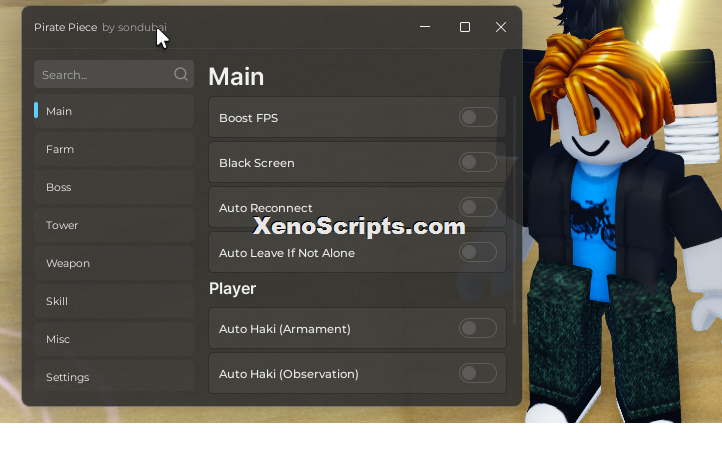Click the "Main" page heading

pos(236,76)
